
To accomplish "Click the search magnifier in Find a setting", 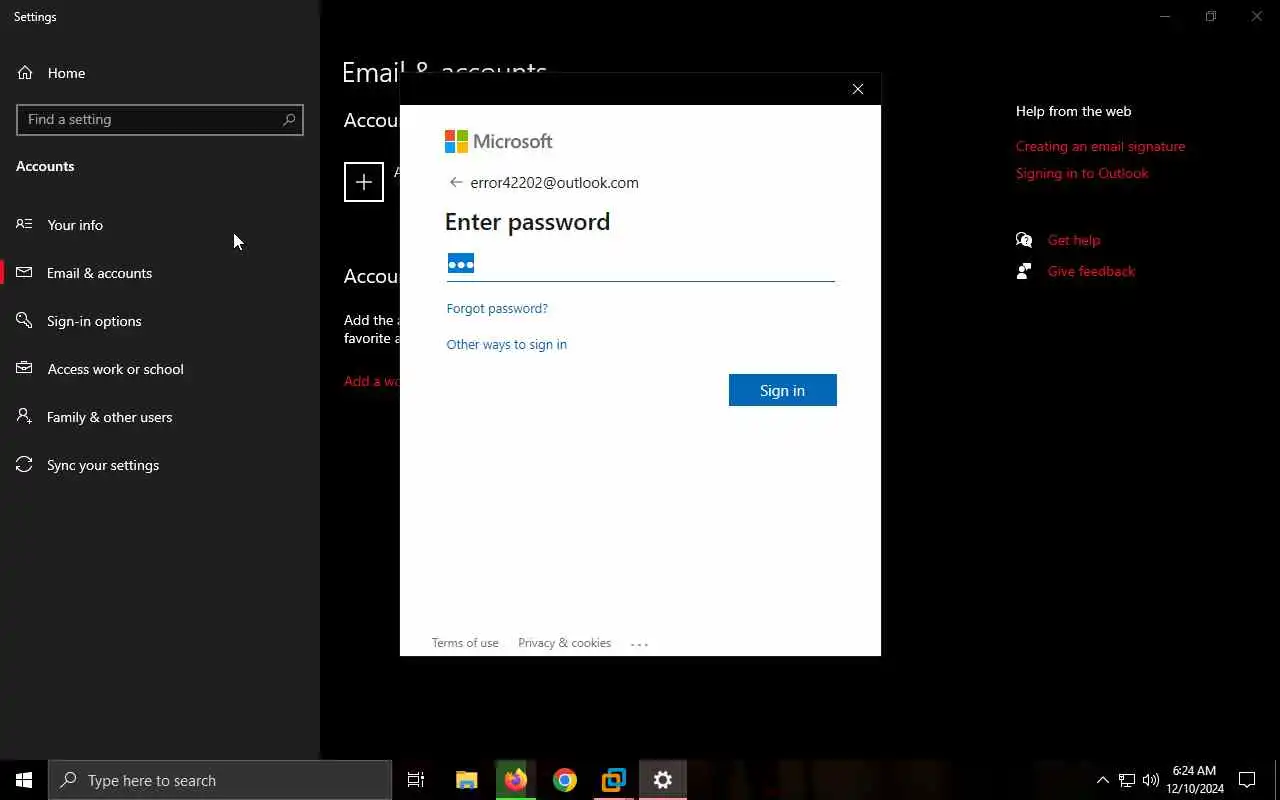I will (x=289, y=119).
